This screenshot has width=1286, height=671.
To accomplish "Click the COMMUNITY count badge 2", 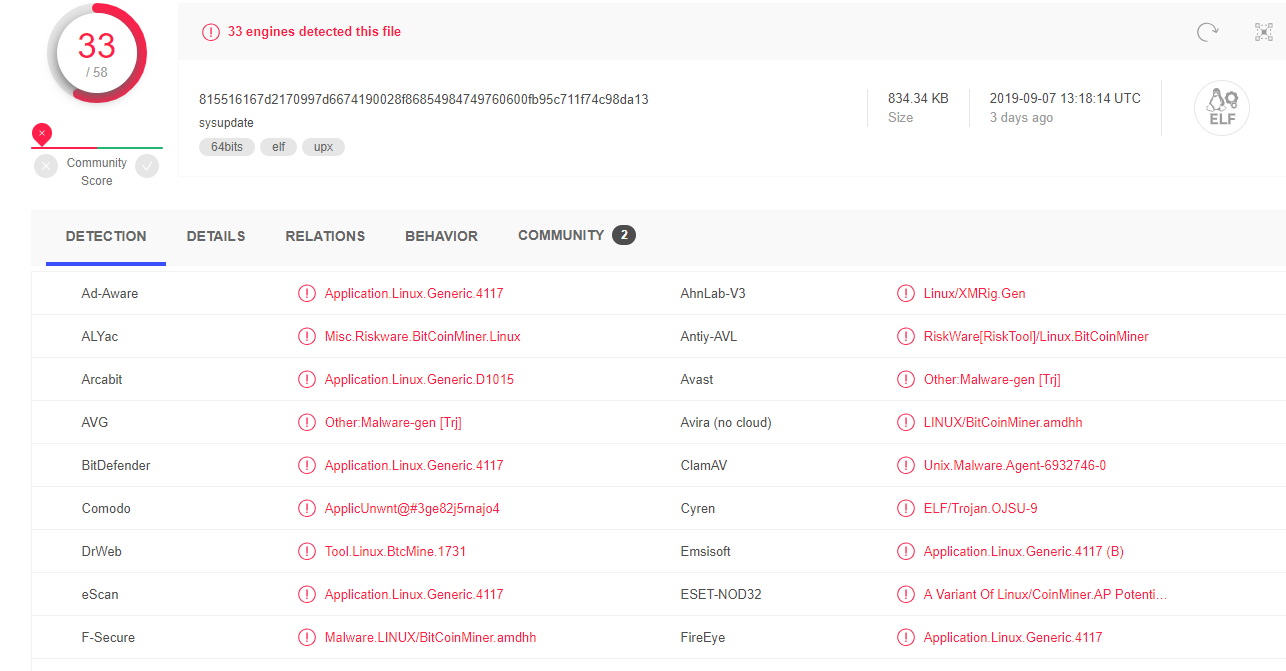I will click(x=624, y=236).
